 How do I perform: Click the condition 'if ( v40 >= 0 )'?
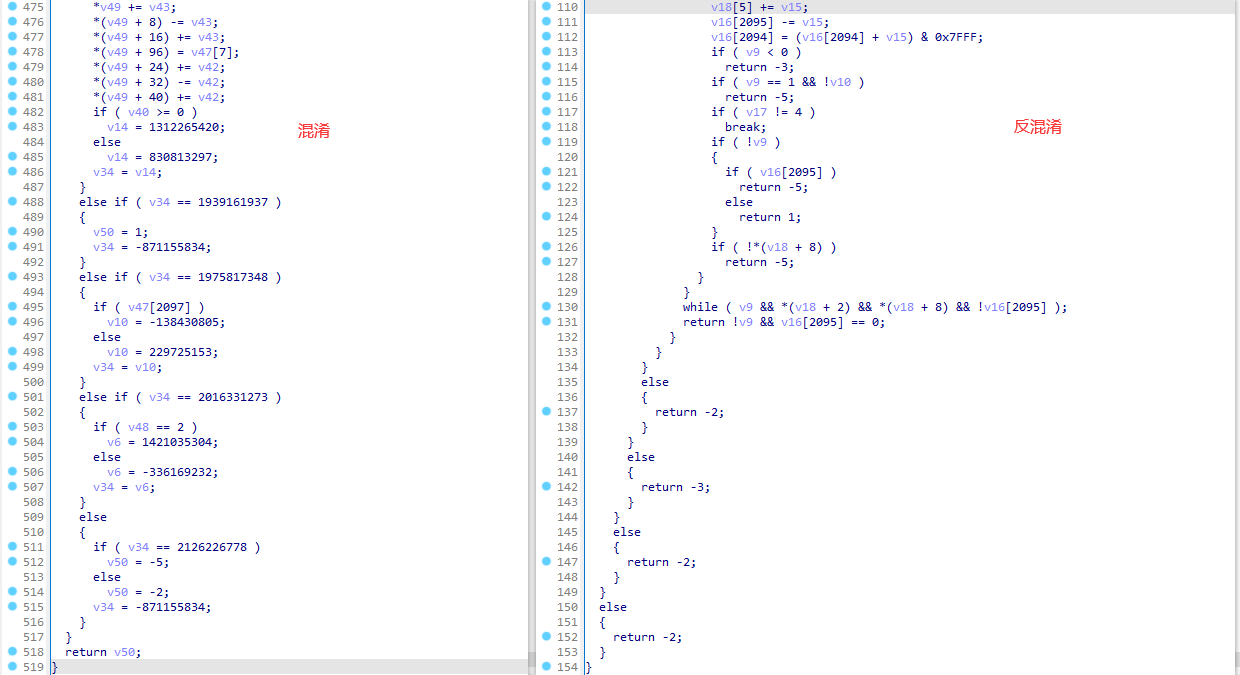tap(145, 112)
